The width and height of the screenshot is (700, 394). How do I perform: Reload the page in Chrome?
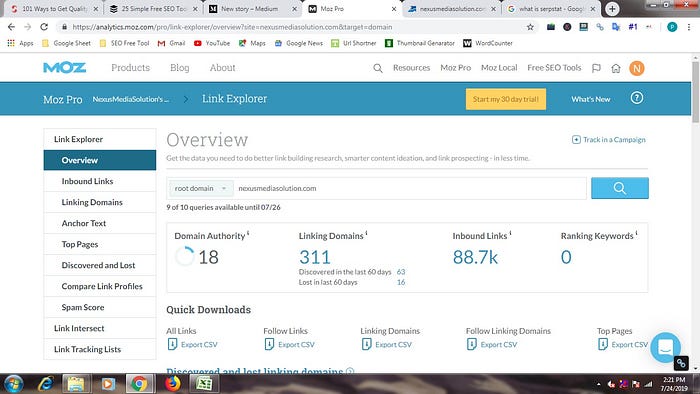pyautogui.click(x=44, y=27)
